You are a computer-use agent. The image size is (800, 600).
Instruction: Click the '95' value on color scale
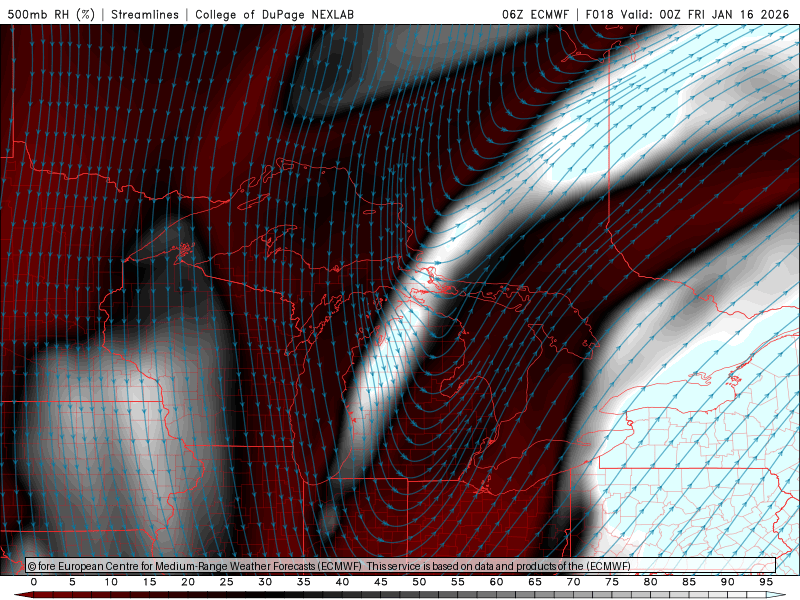(766, 582)
